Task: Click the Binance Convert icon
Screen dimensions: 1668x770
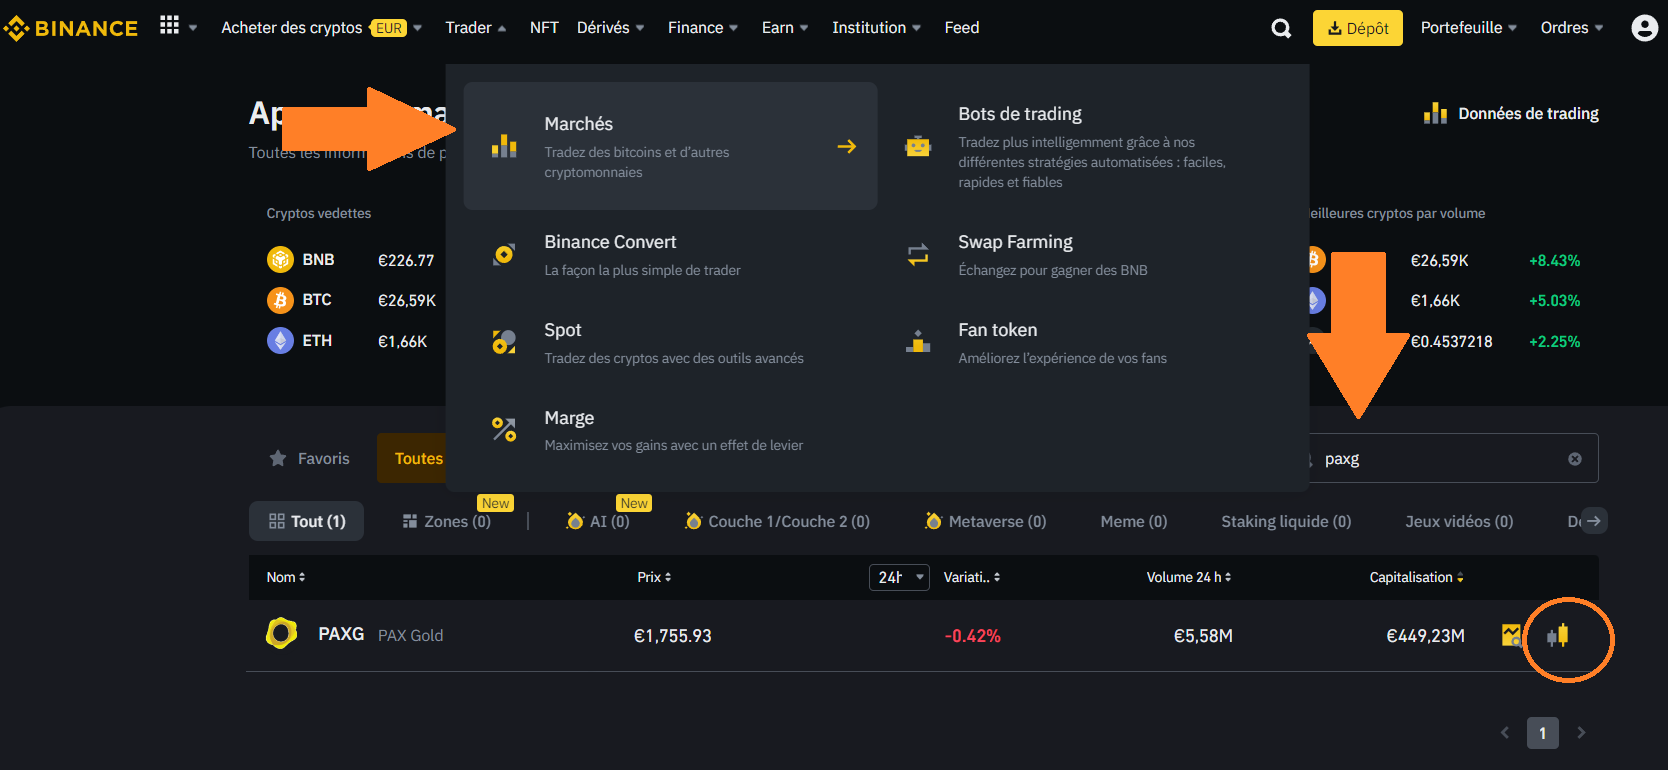Action: pyautogui.click(x=504, y=254)
